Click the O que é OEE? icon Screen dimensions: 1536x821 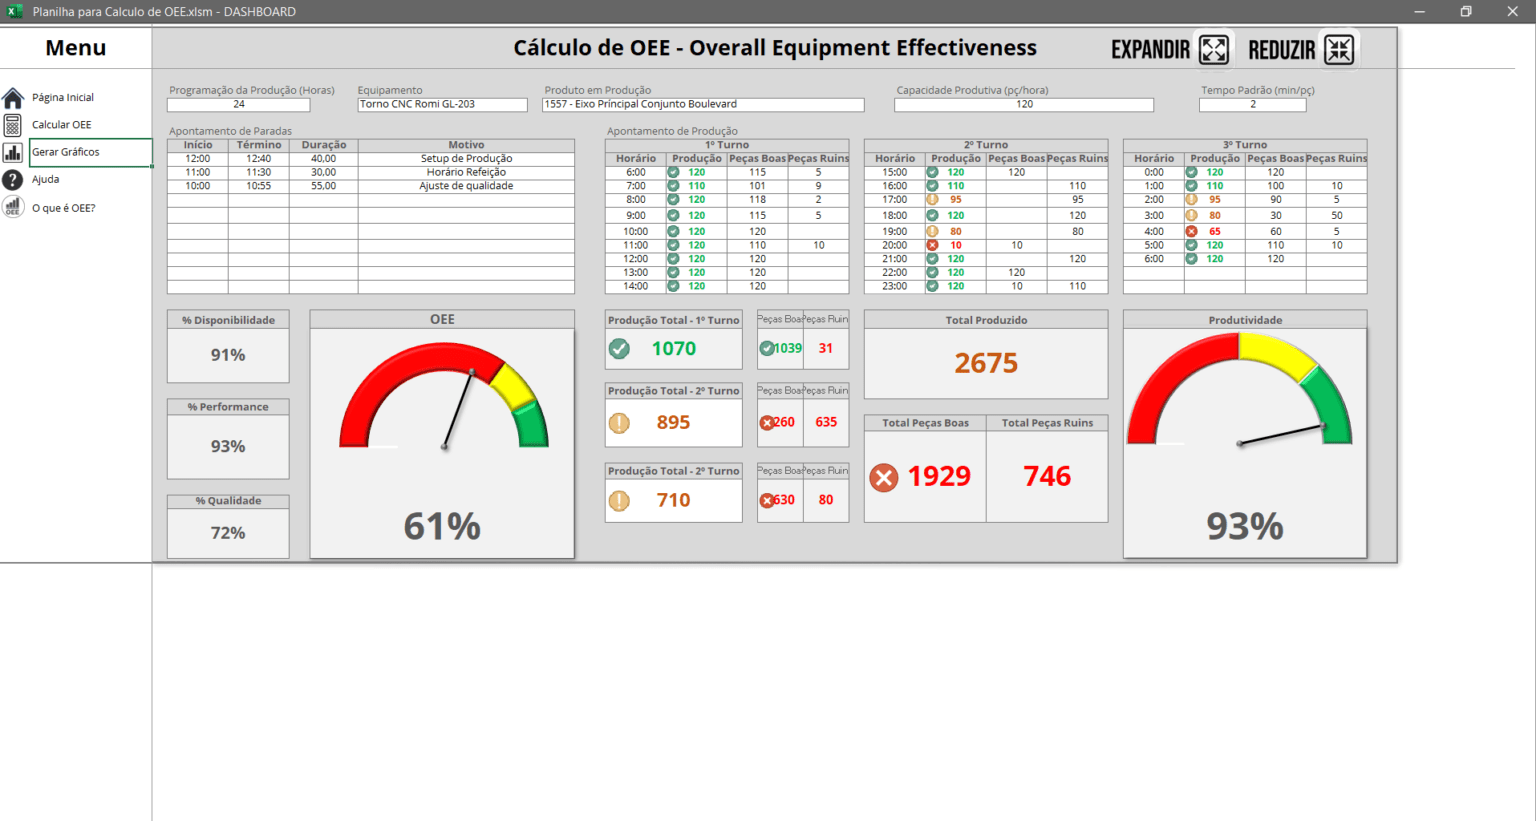[13, 207]
